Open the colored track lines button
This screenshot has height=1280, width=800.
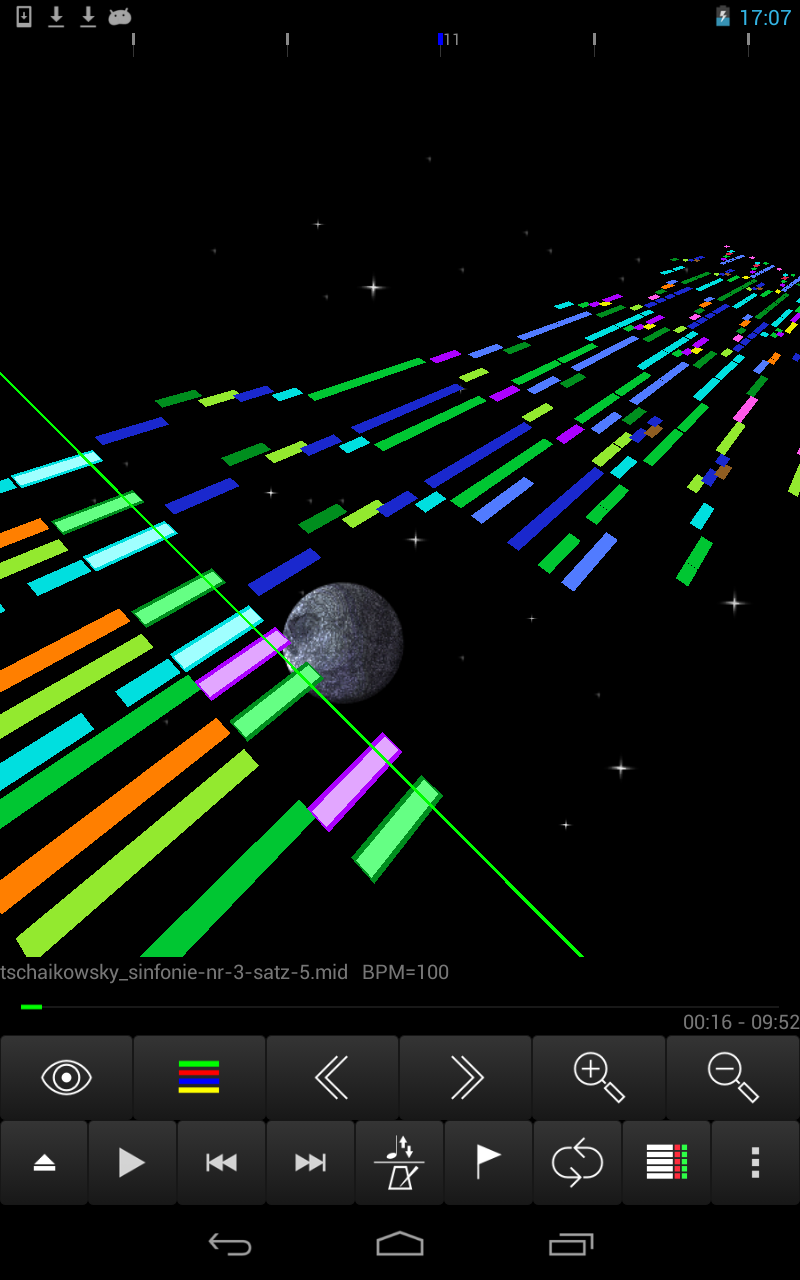click(x=199, y=1077)
